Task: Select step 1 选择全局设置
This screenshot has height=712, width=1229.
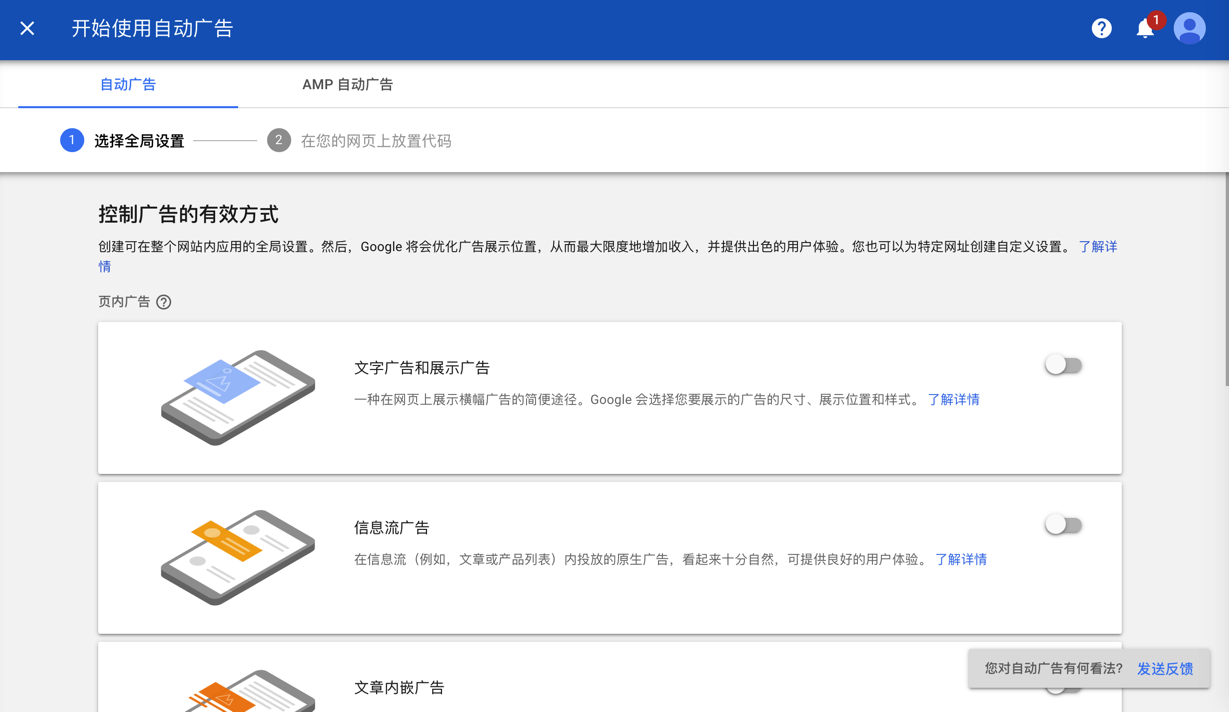Action: pyautogui.click(x=122, y=141)
